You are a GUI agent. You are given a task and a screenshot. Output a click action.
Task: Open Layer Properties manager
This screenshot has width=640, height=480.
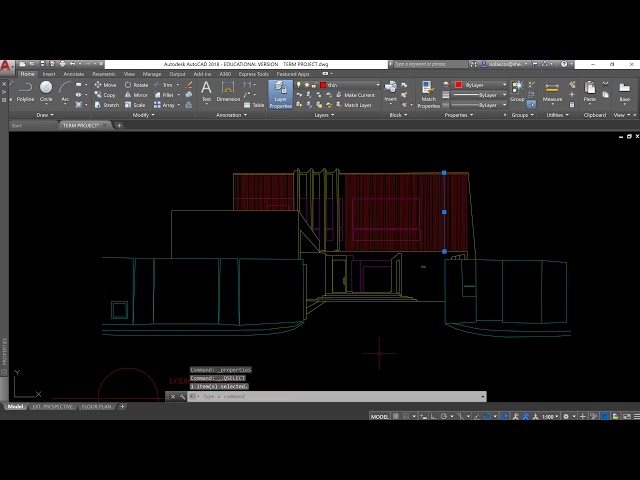(280, 95)
